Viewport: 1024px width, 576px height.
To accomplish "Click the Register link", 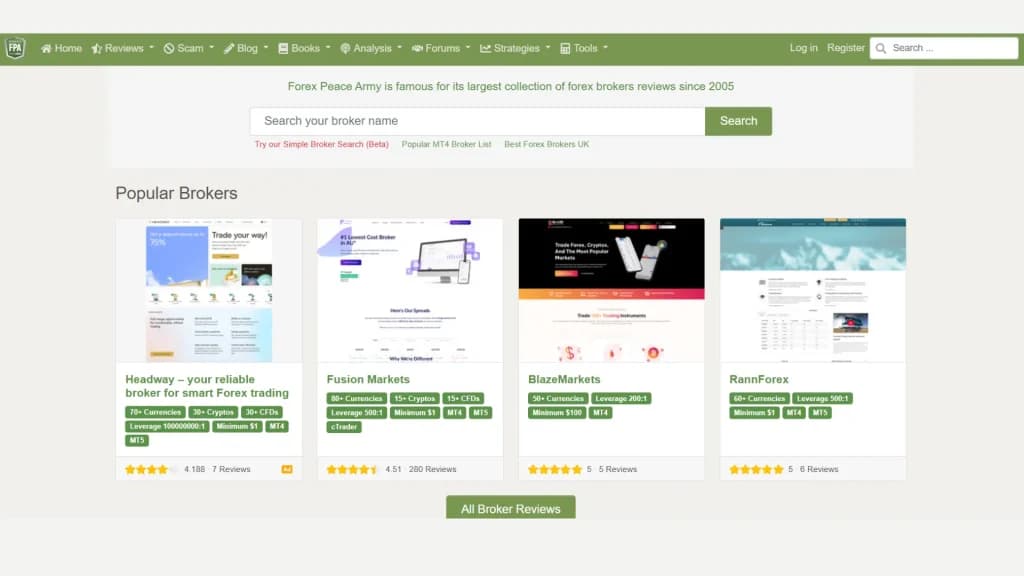I will (x=846, y=48).
